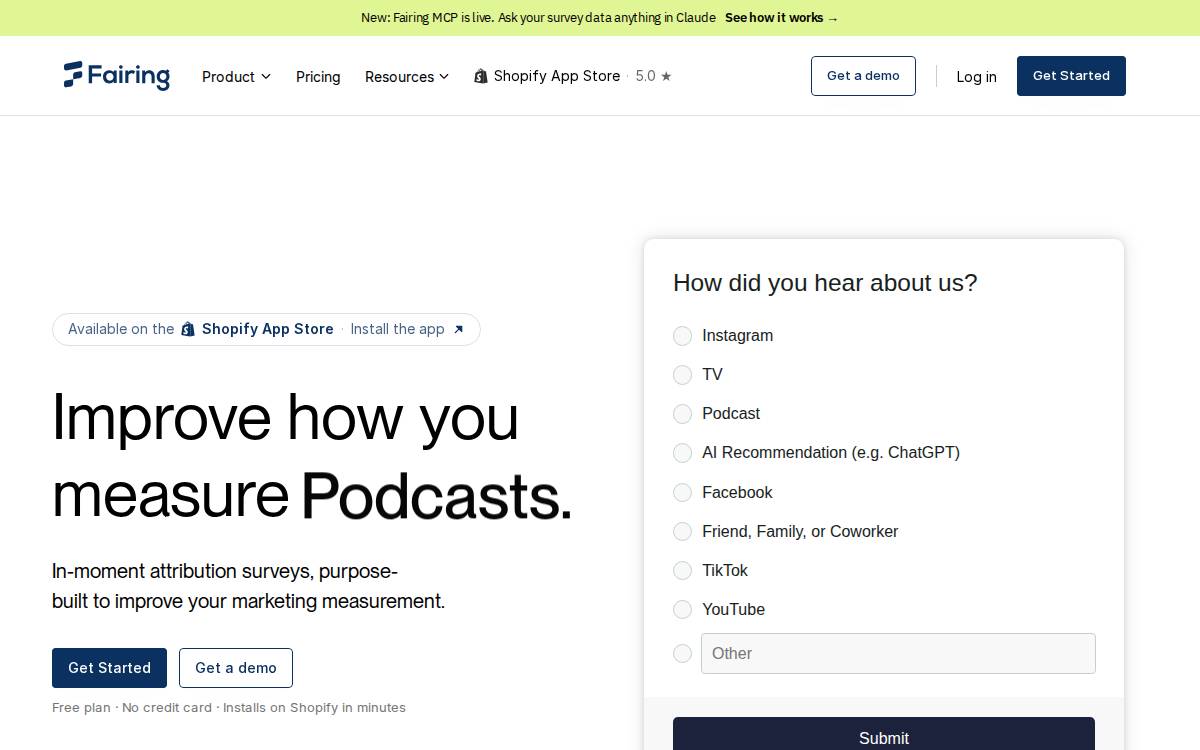The image size is (1200, 750).
Task: Click the Improve how you measure headline
Action: pos(312,456)
